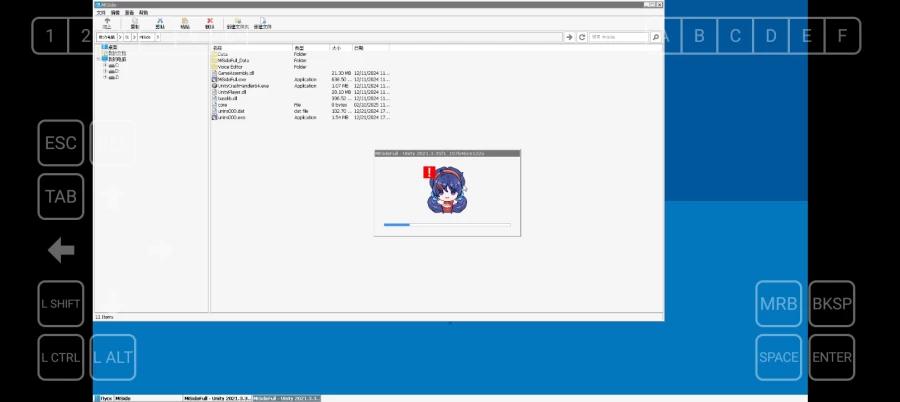The height and width of the screenshot is (402, 900).
Task: Open the first menu in the menu bar
Action: point(100,13)
